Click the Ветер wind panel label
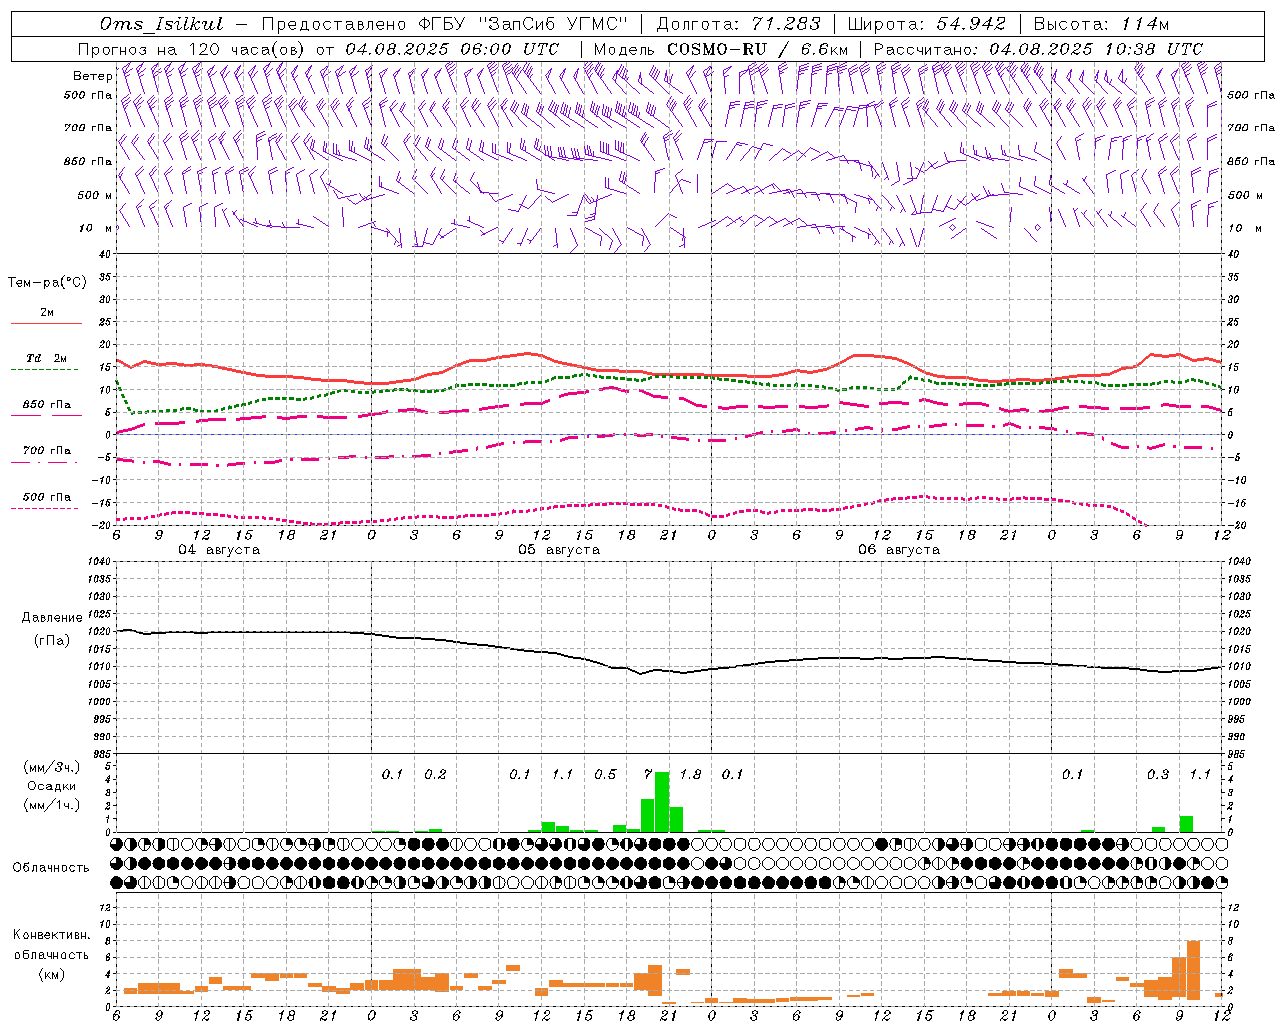The height and width of the screenshot is (1024, 1280). pyautogui.click(x=92, y=76)
